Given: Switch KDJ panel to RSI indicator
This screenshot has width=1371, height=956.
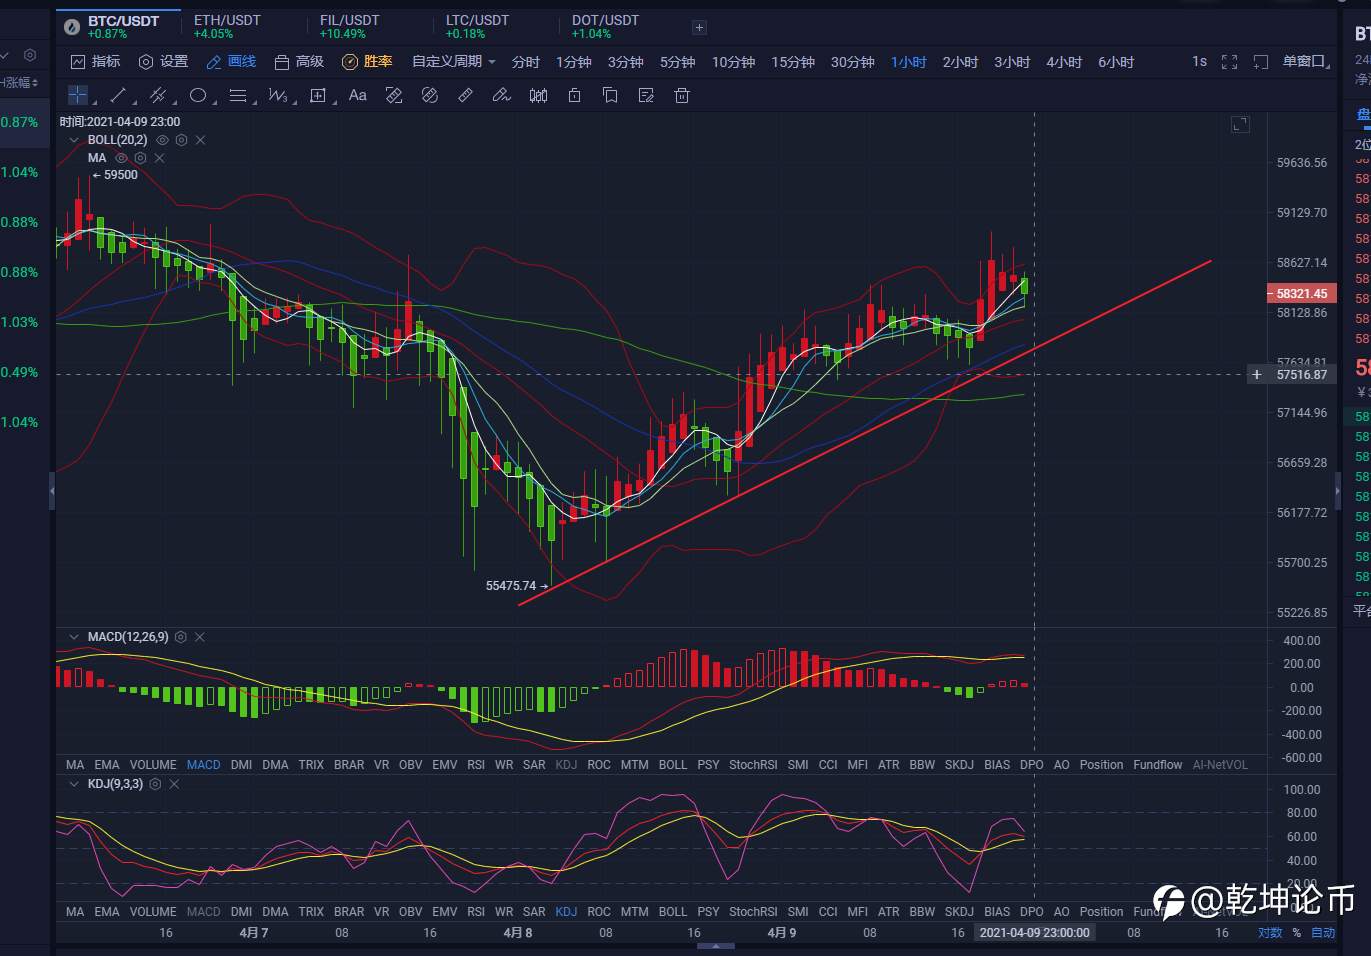Looking at the screenshot, I should (476, 912).
